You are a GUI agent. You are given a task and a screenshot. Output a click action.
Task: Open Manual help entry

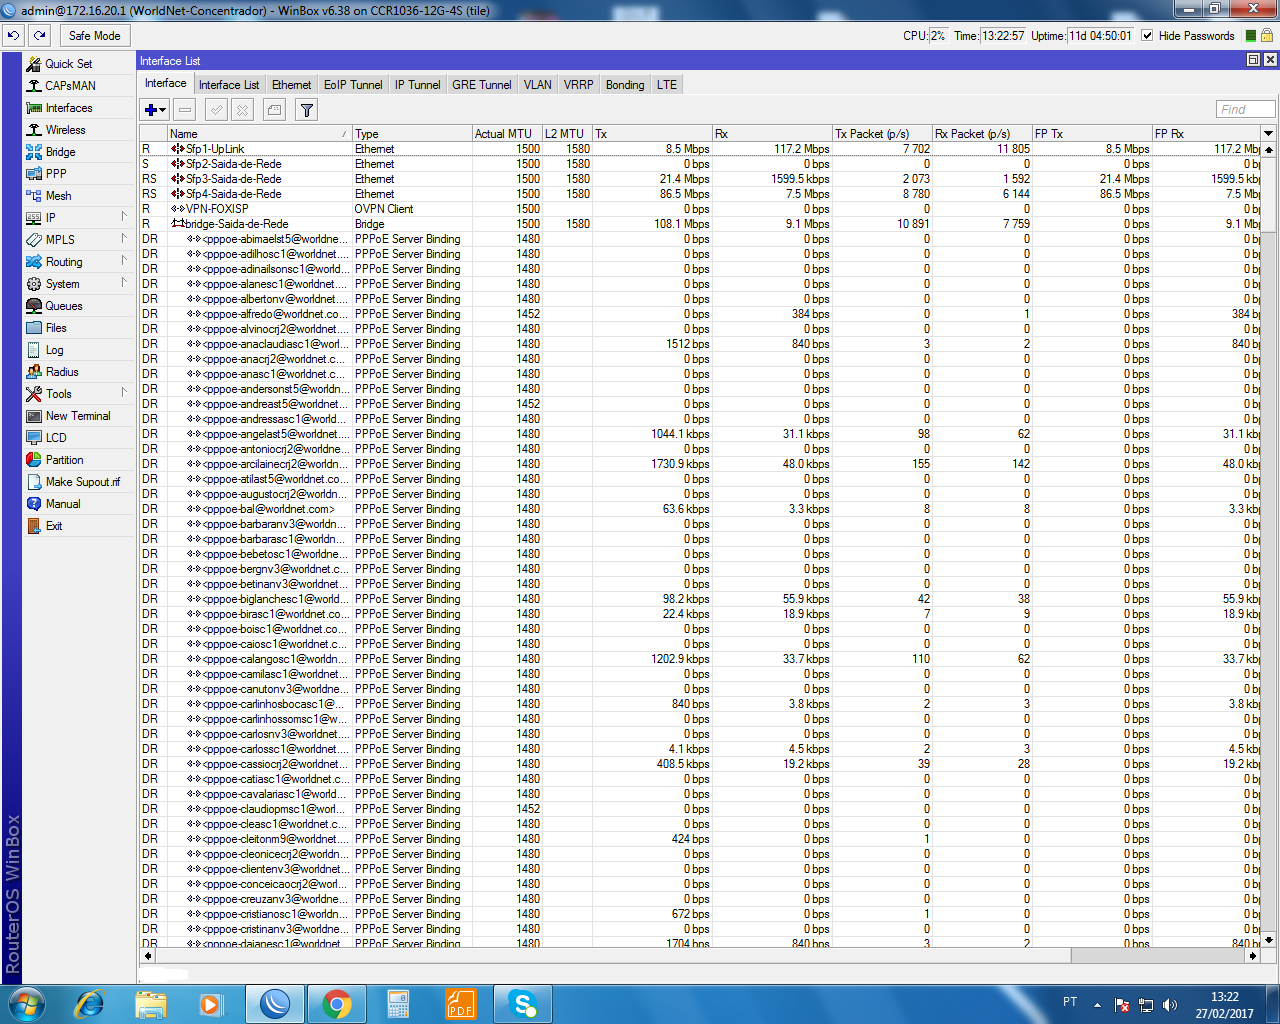click(63, 503)
